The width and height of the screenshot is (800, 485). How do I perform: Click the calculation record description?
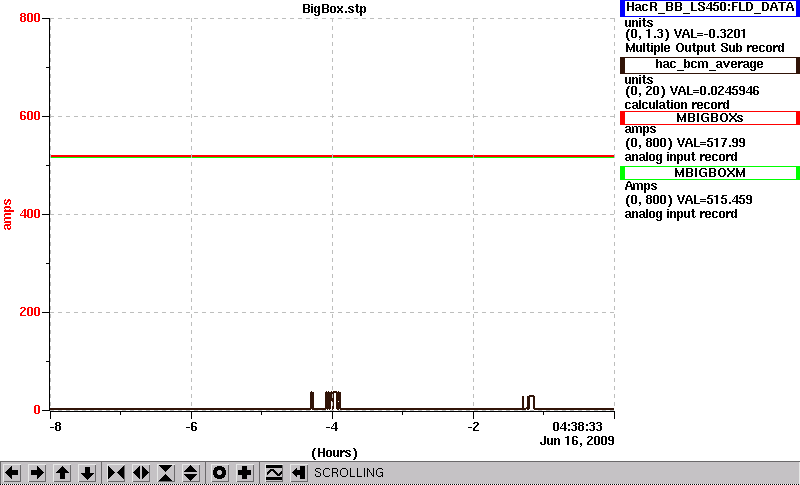click(677, 105)
